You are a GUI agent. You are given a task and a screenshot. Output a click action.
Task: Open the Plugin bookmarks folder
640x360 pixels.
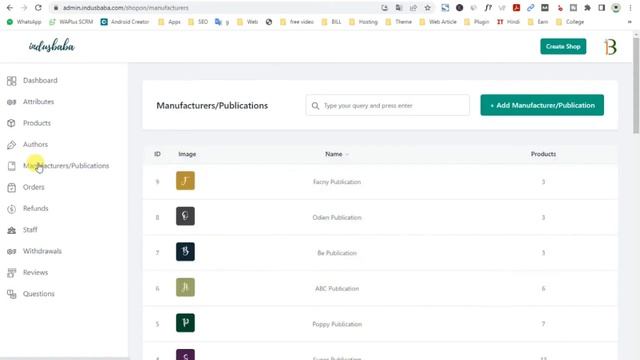[x=476, y=22]
